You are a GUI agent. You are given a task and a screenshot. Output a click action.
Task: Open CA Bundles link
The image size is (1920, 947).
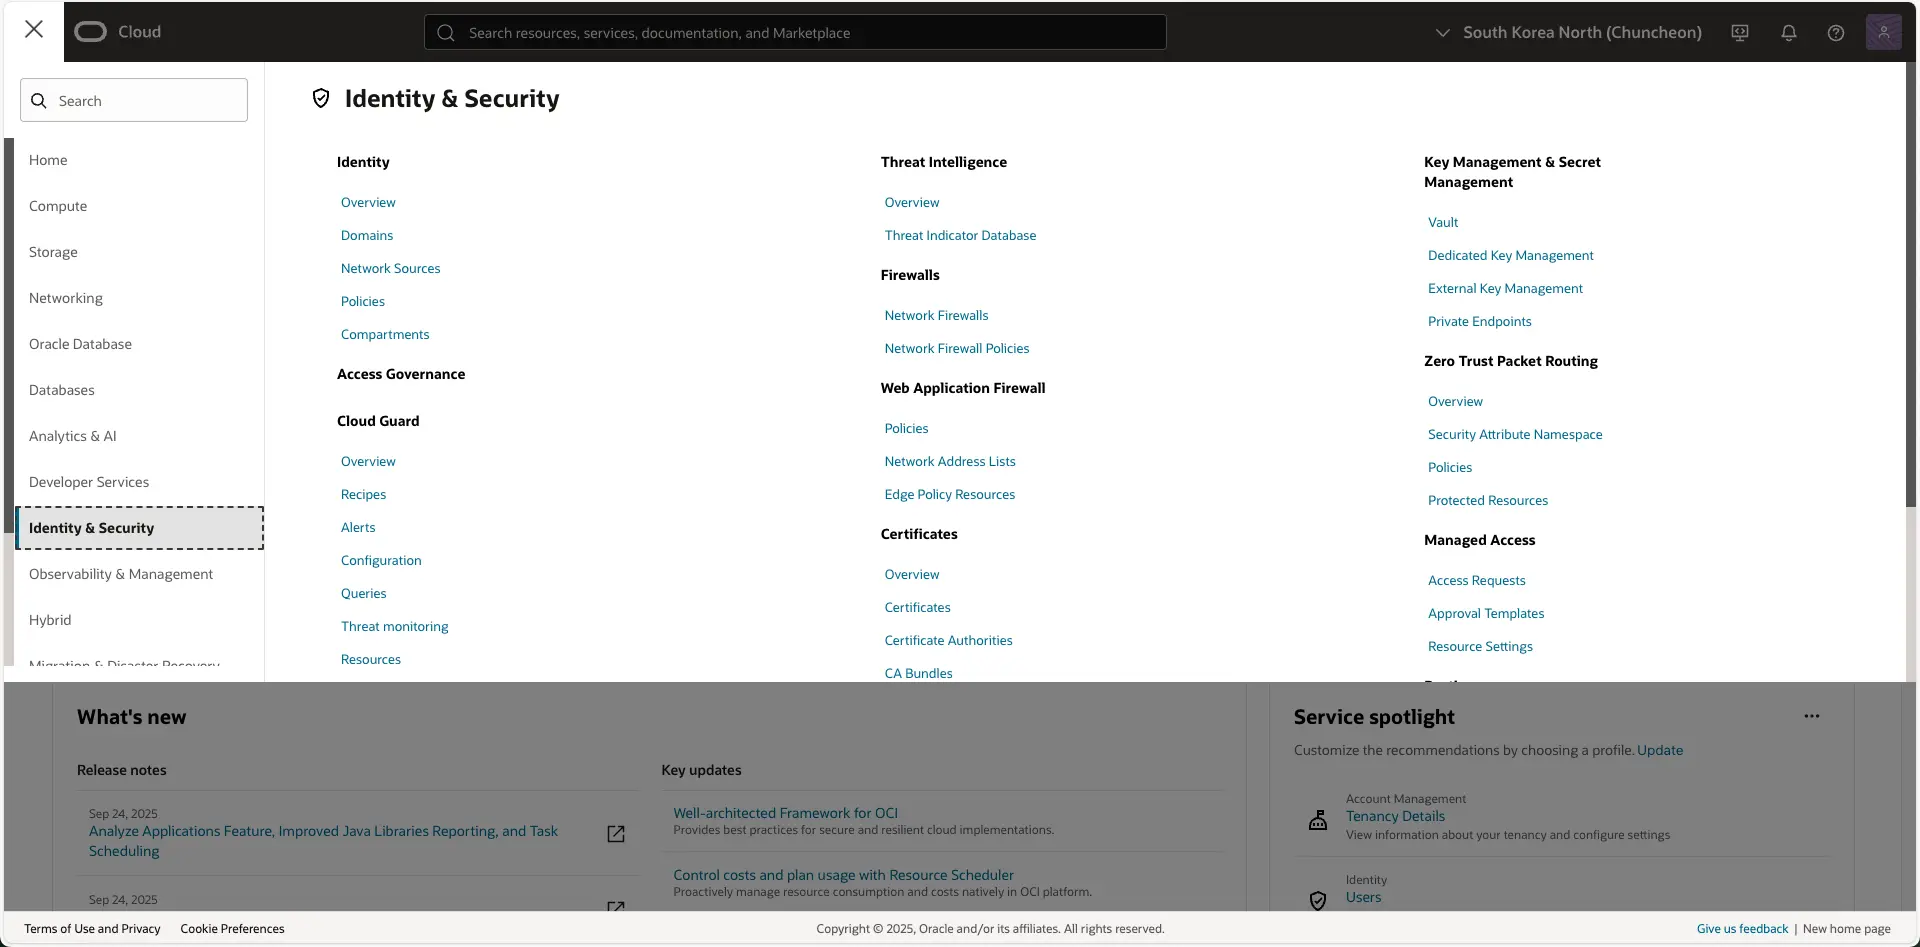pos(918,673)
